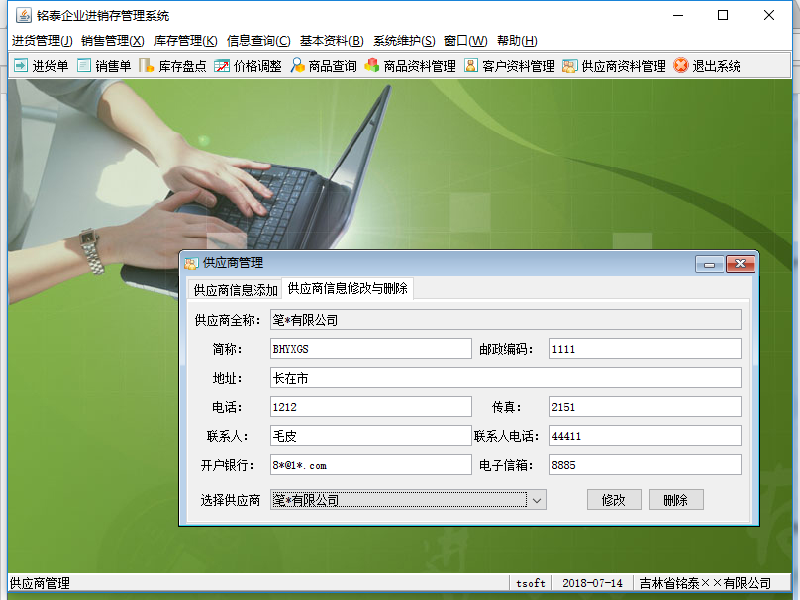Viewport: 800px width, 600px height.
Task: Click the 选择供应商 combo box value
Action: 399,500
